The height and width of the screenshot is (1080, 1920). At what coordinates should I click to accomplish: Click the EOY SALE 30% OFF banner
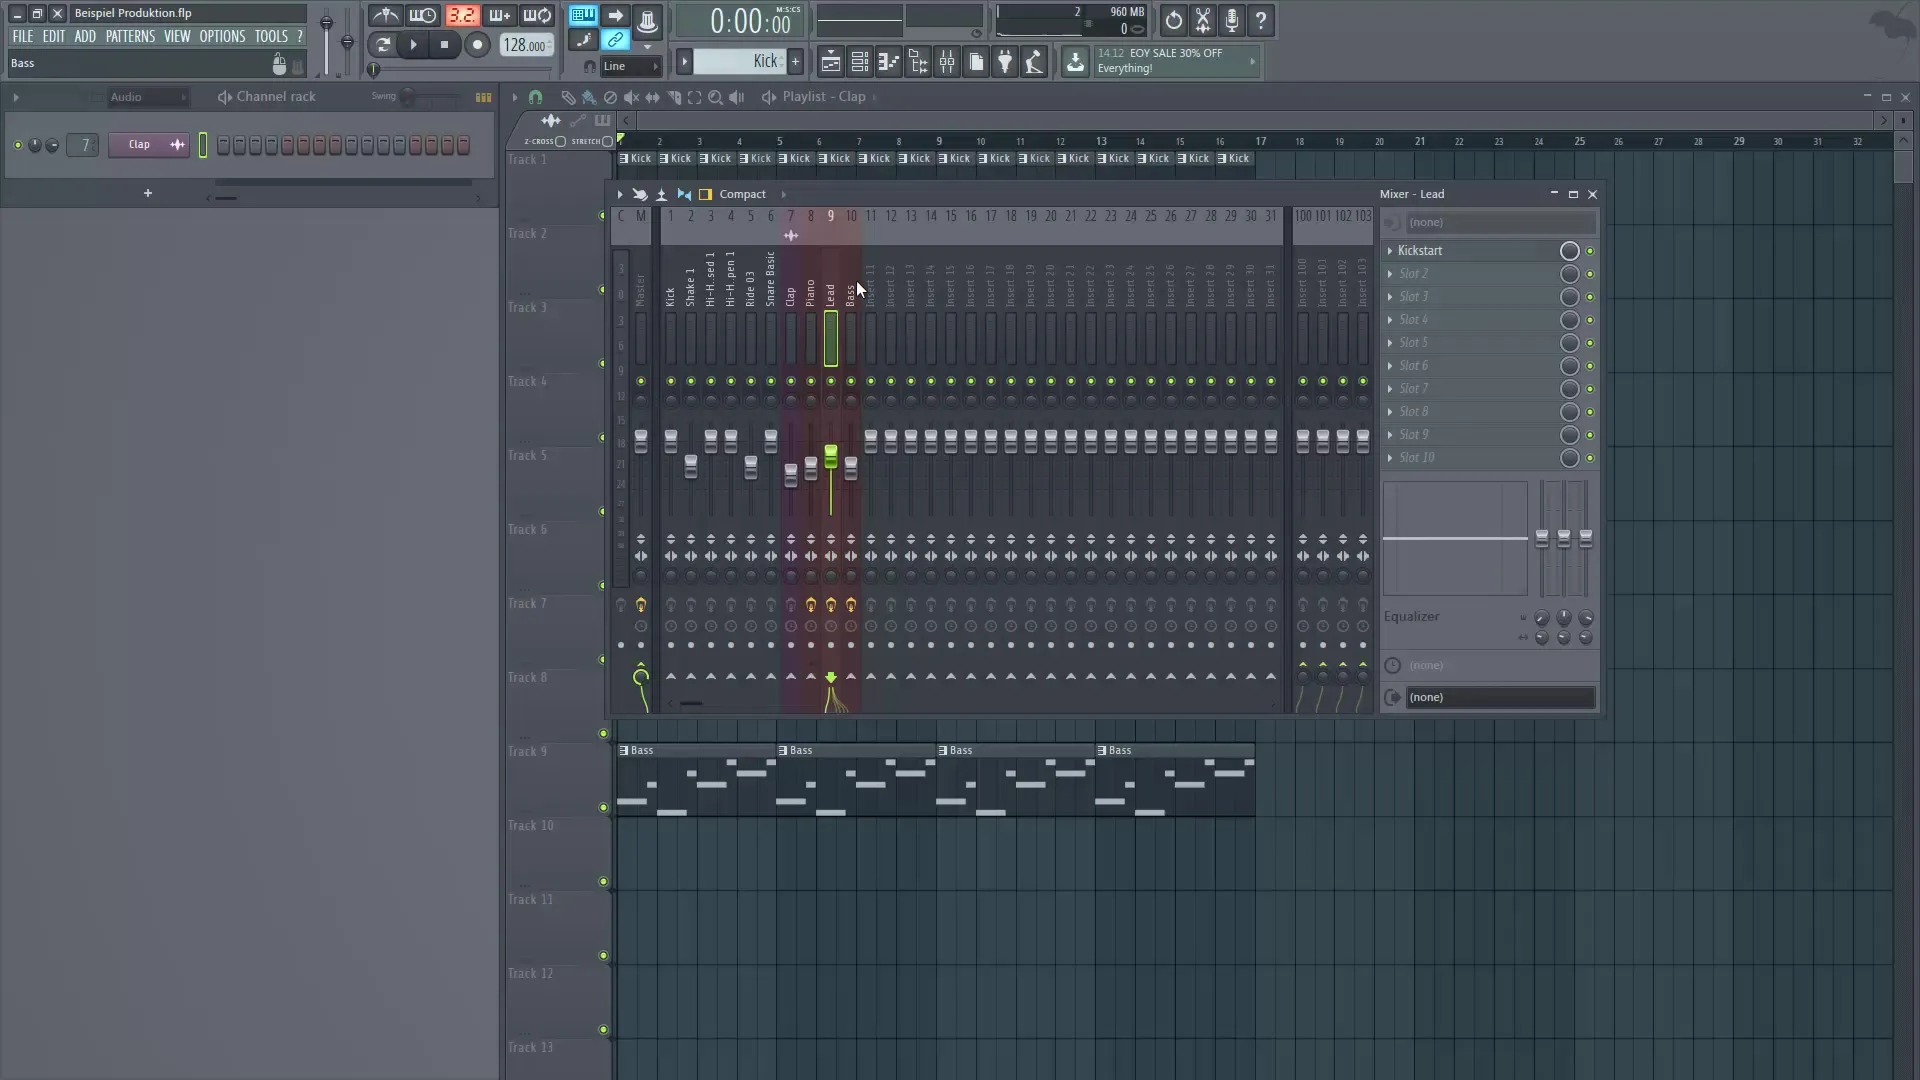1165,61
